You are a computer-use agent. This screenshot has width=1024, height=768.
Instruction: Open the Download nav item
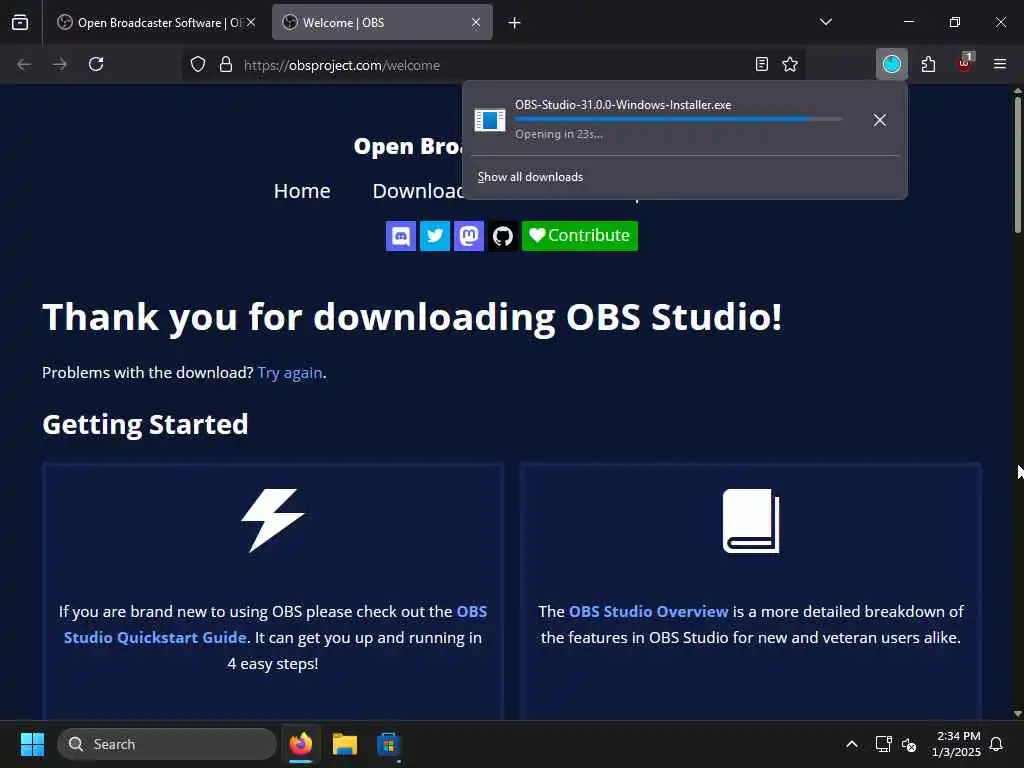coord(417,191)
